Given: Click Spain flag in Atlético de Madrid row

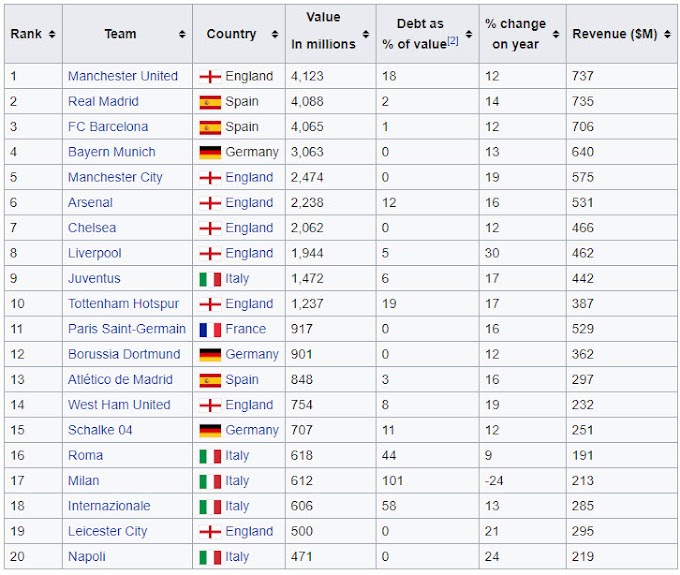Looking at the screenshot, I should 210,380.
